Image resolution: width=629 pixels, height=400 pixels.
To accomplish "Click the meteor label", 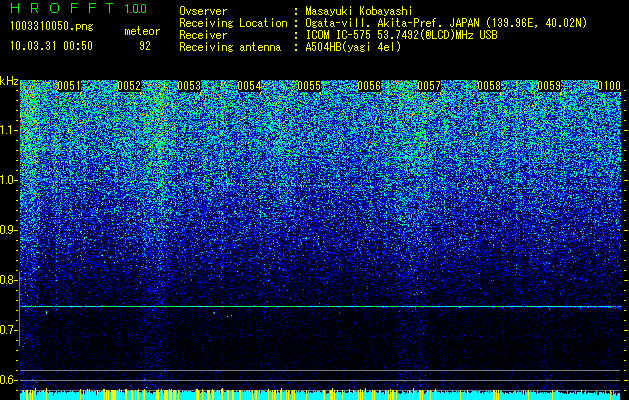I will [142, 31].
